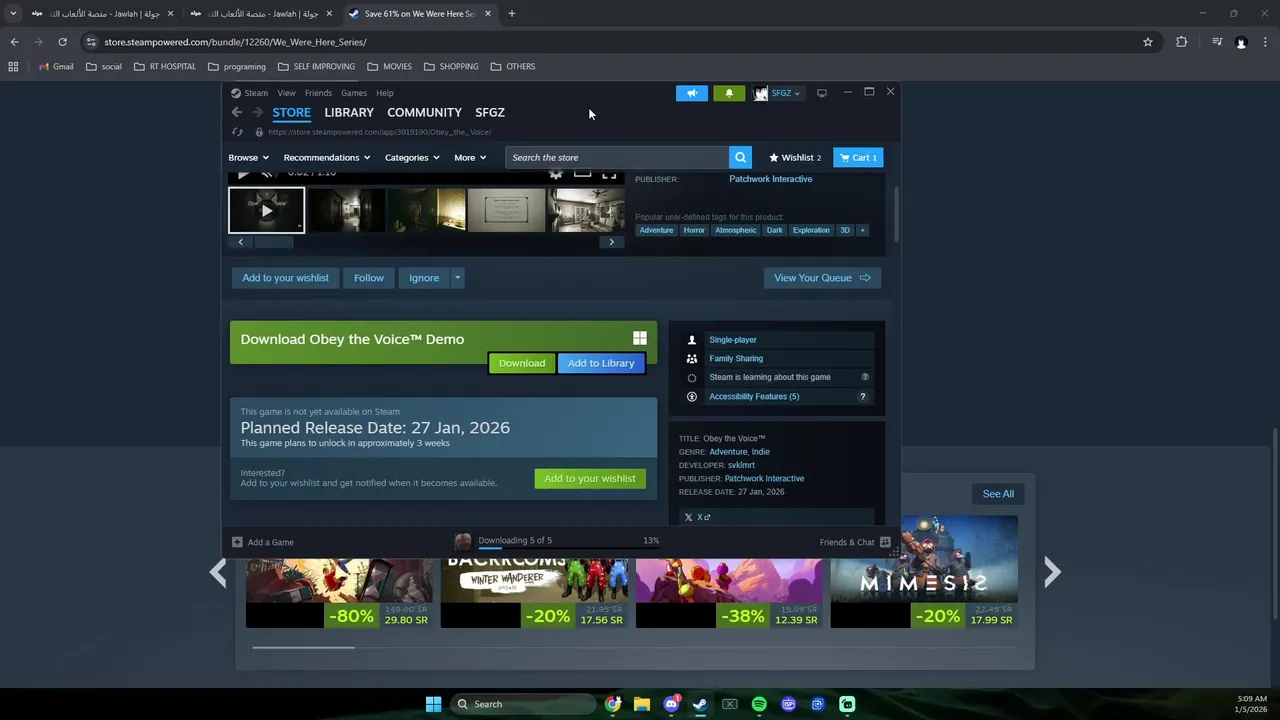Click the Windows platform icon on demo banner
The image size is (1280, 720).
pos(640,338)
